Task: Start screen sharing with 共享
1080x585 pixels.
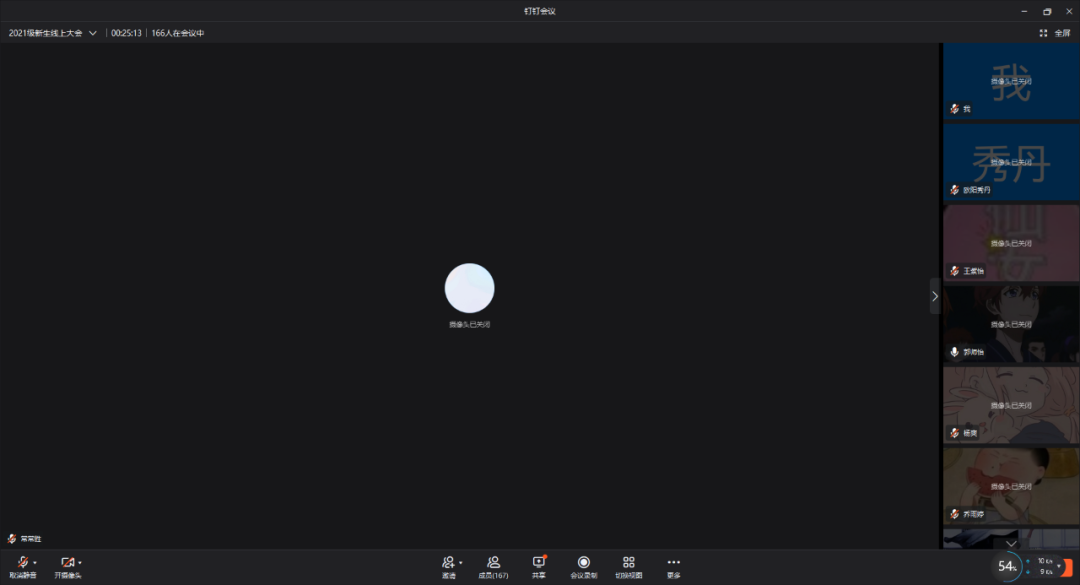Action: tap(539, 567)
